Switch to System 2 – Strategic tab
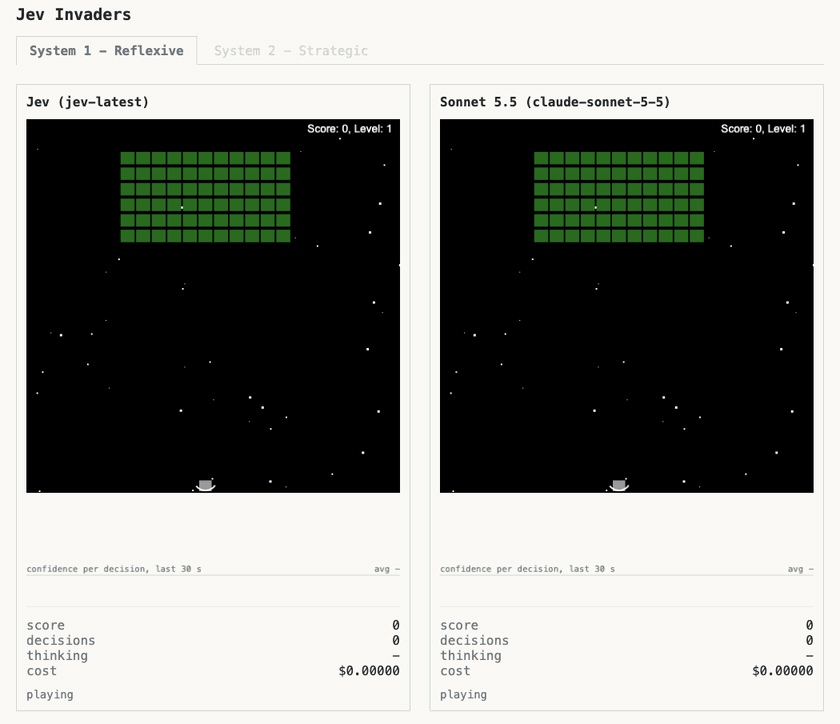 (291, 51)
